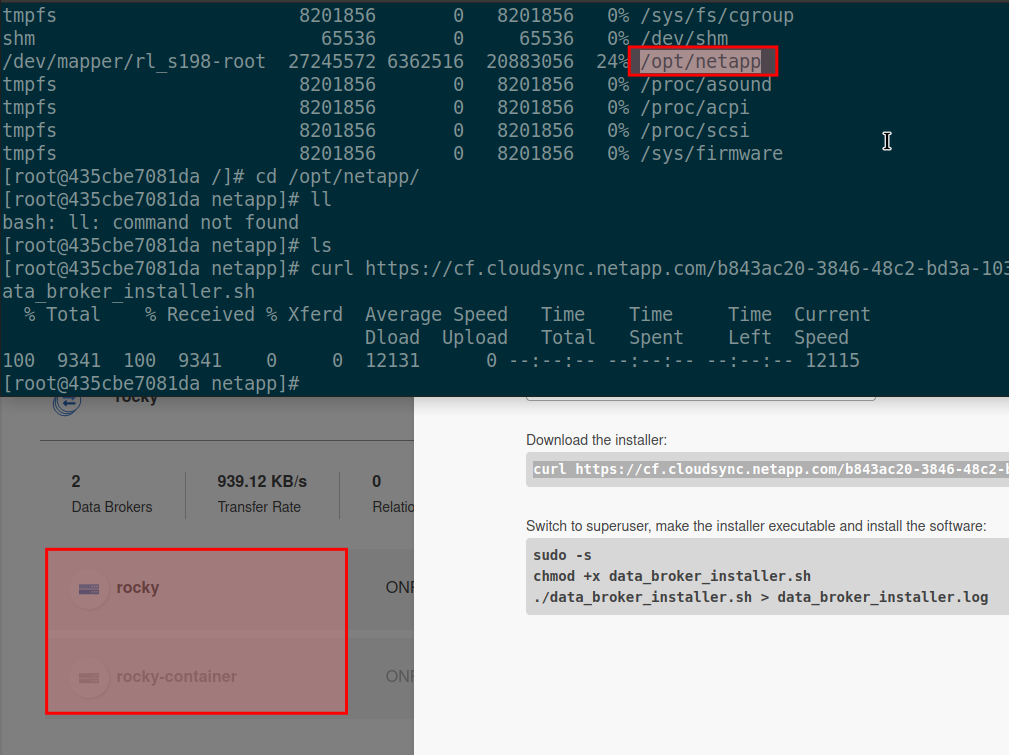The height and width of the screenshot is (755, 1009).
Task: Click the 'Download the installer:' label
Action: coord(596,440)
